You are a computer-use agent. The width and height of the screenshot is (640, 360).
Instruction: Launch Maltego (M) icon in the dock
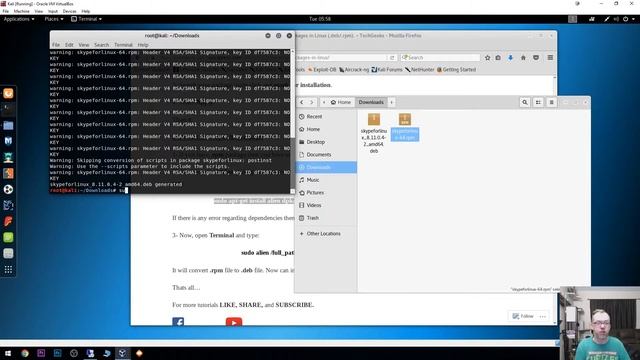tap(8, 141)
